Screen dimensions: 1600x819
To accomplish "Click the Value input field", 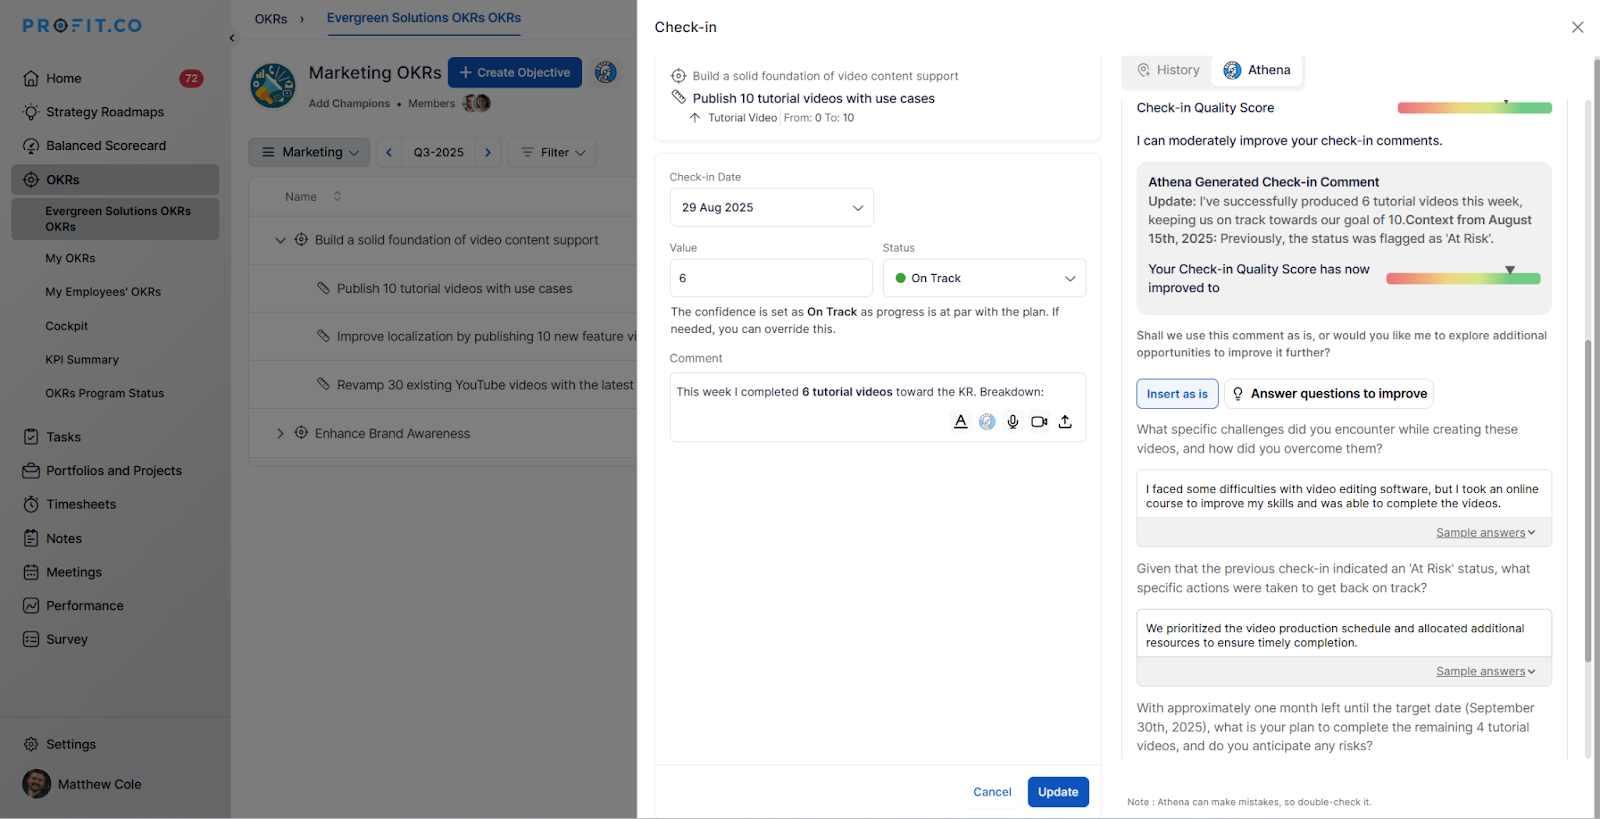I will 771,278.
